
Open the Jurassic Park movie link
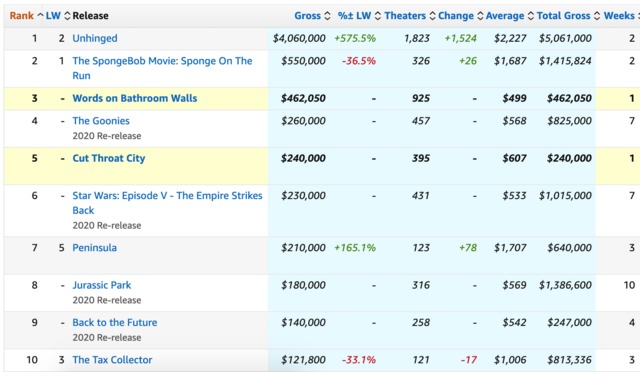click(x=102, y=285)
